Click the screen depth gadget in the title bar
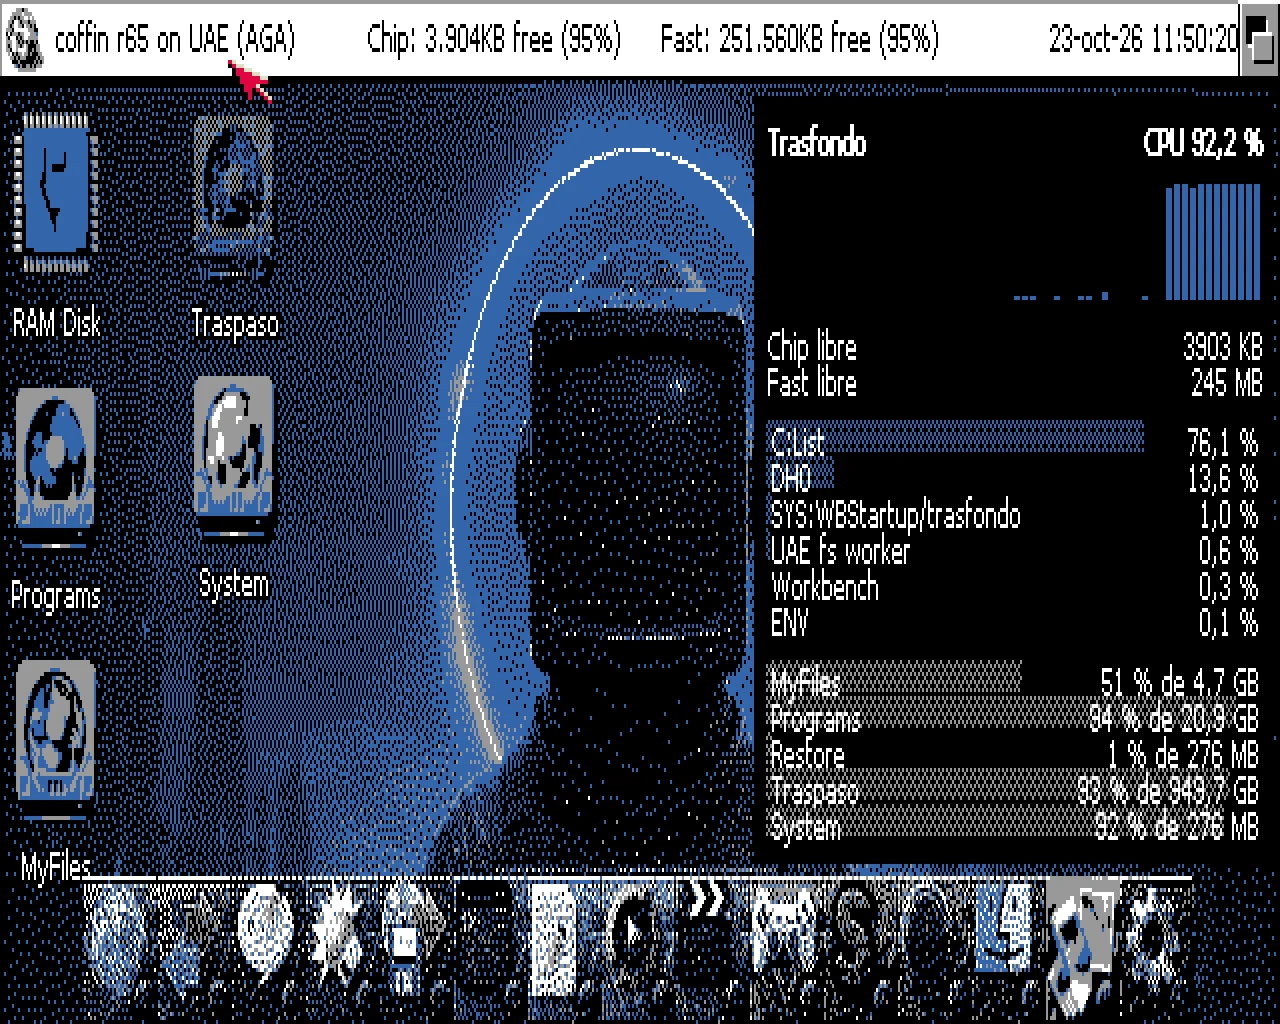This screenshot has height=1024, width=1280. tap(1258, 39)
